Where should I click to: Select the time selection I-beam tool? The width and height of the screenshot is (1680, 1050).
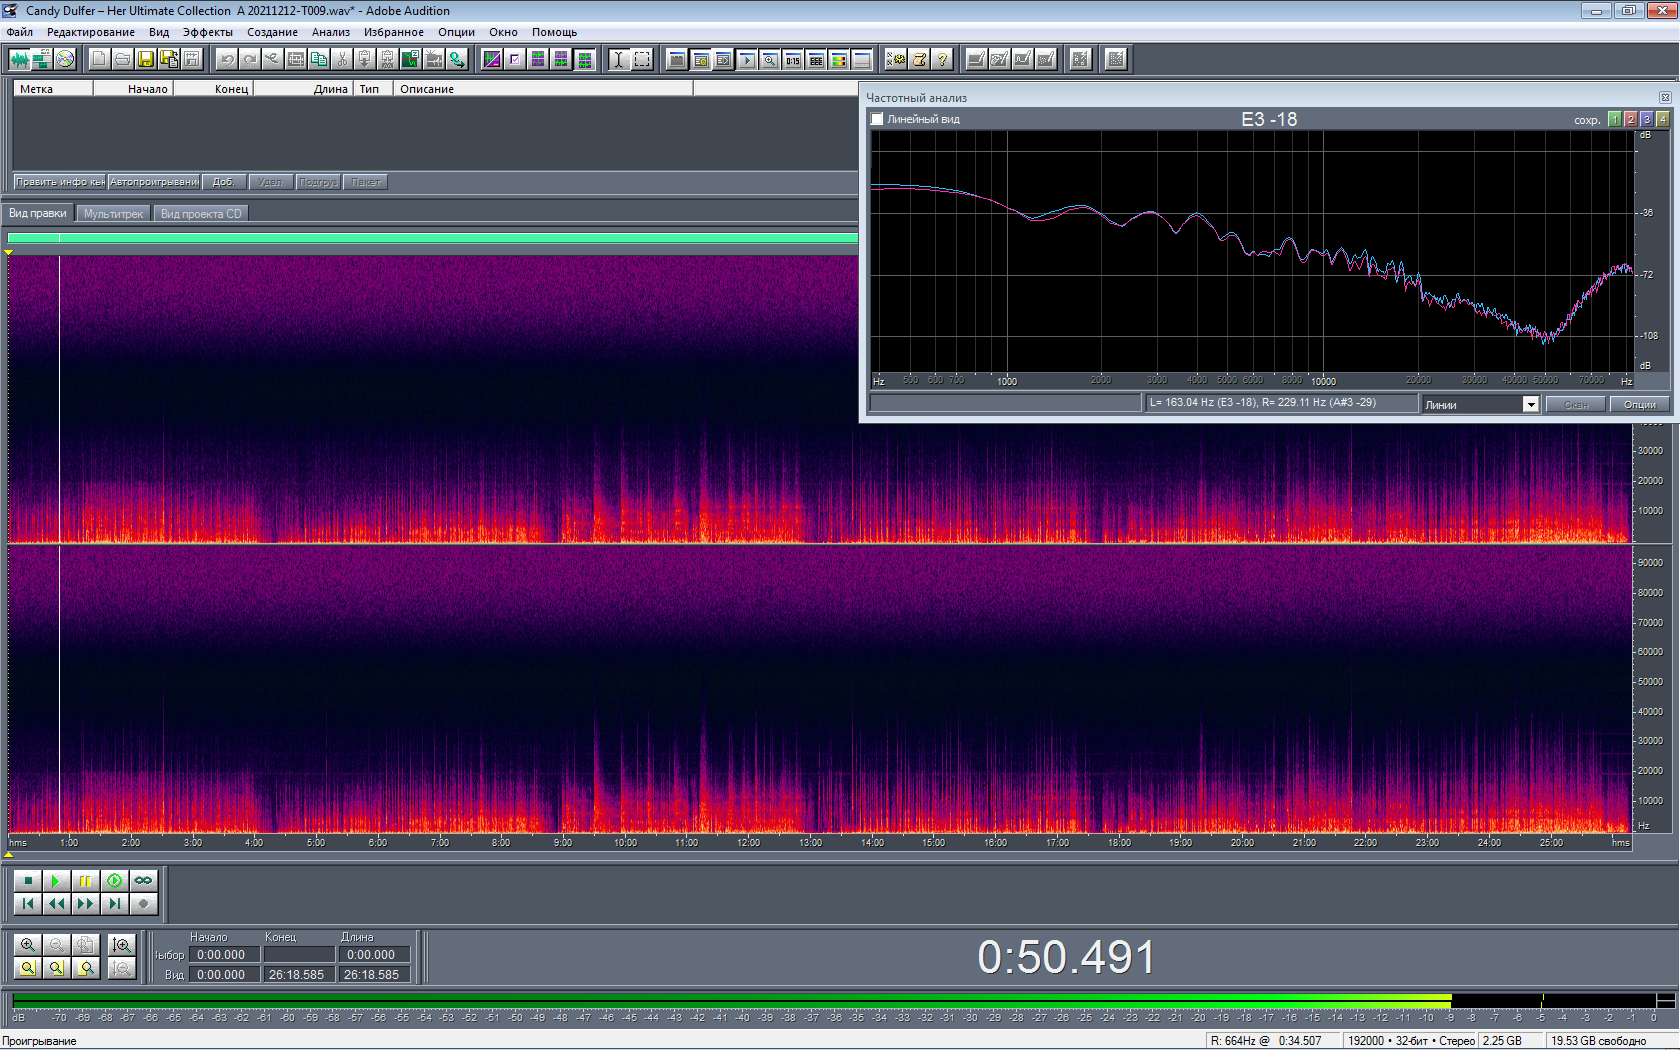pos(619,59)
